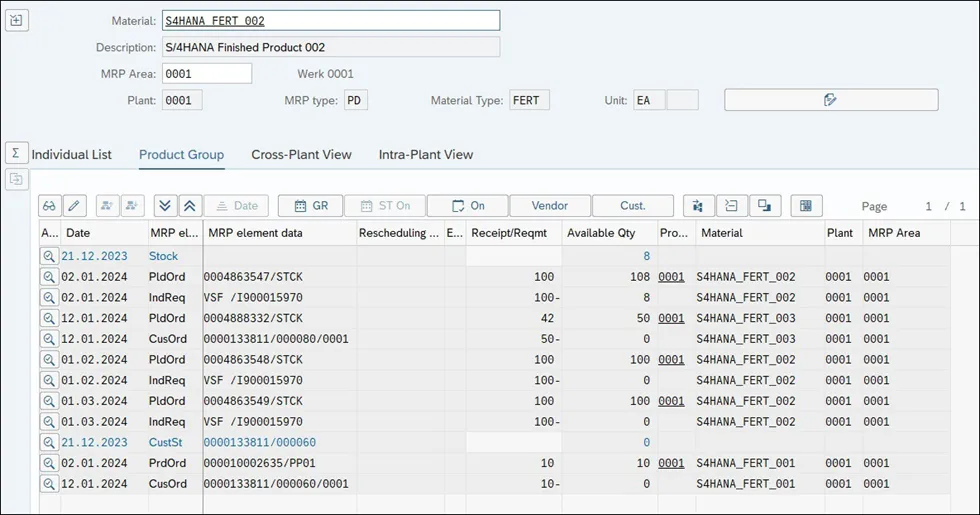Switch to Individual List tab

71,154
